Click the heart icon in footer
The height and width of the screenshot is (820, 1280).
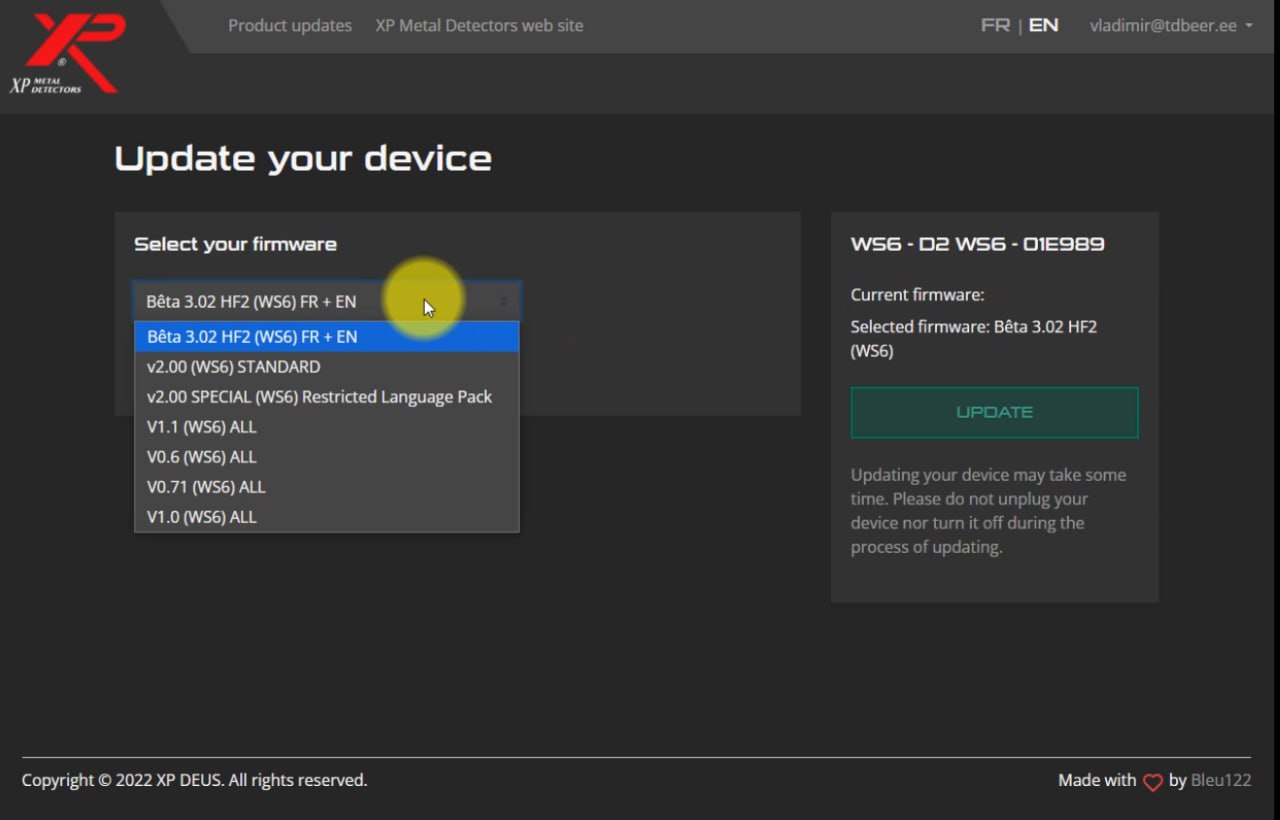click(1153, 782)
